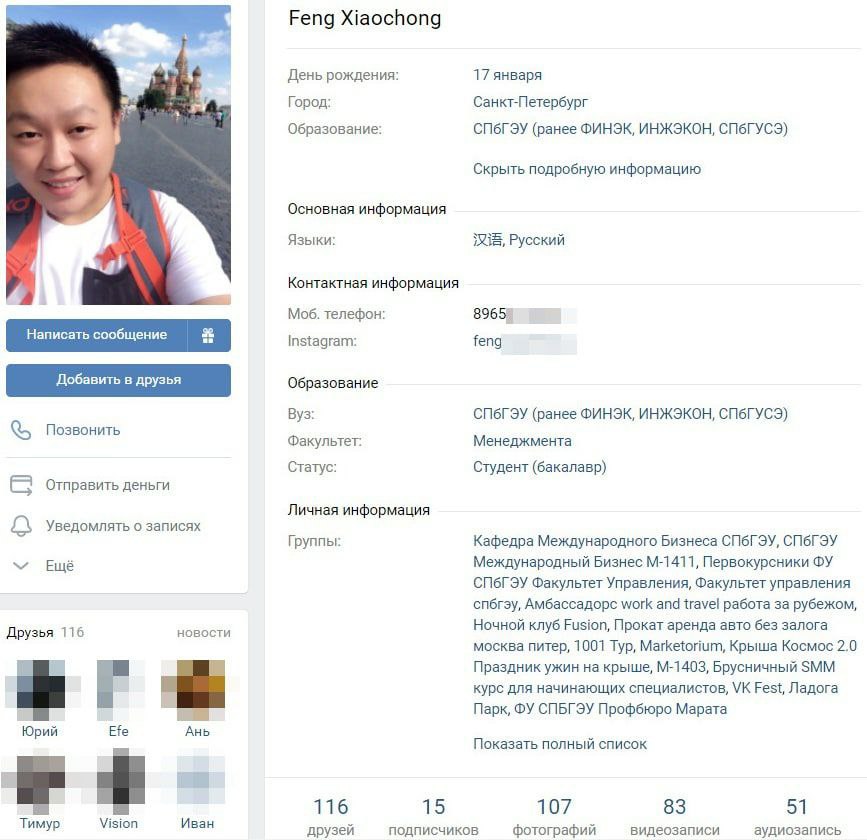This screenshot has height=840, width=867.
Task: Click Добавить в друзья button
Action: (118, 380)
